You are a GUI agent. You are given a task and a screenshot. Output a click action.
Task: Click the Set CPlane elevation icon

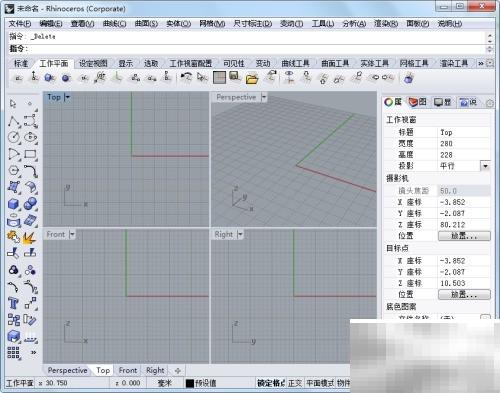click(x=34, y=77)
